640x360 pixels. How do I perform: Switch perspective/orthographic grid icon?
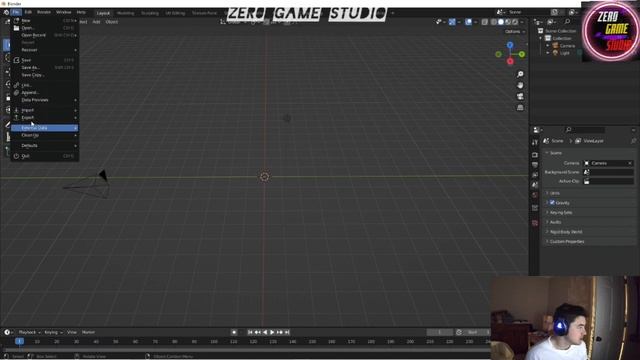coord(520,107)
